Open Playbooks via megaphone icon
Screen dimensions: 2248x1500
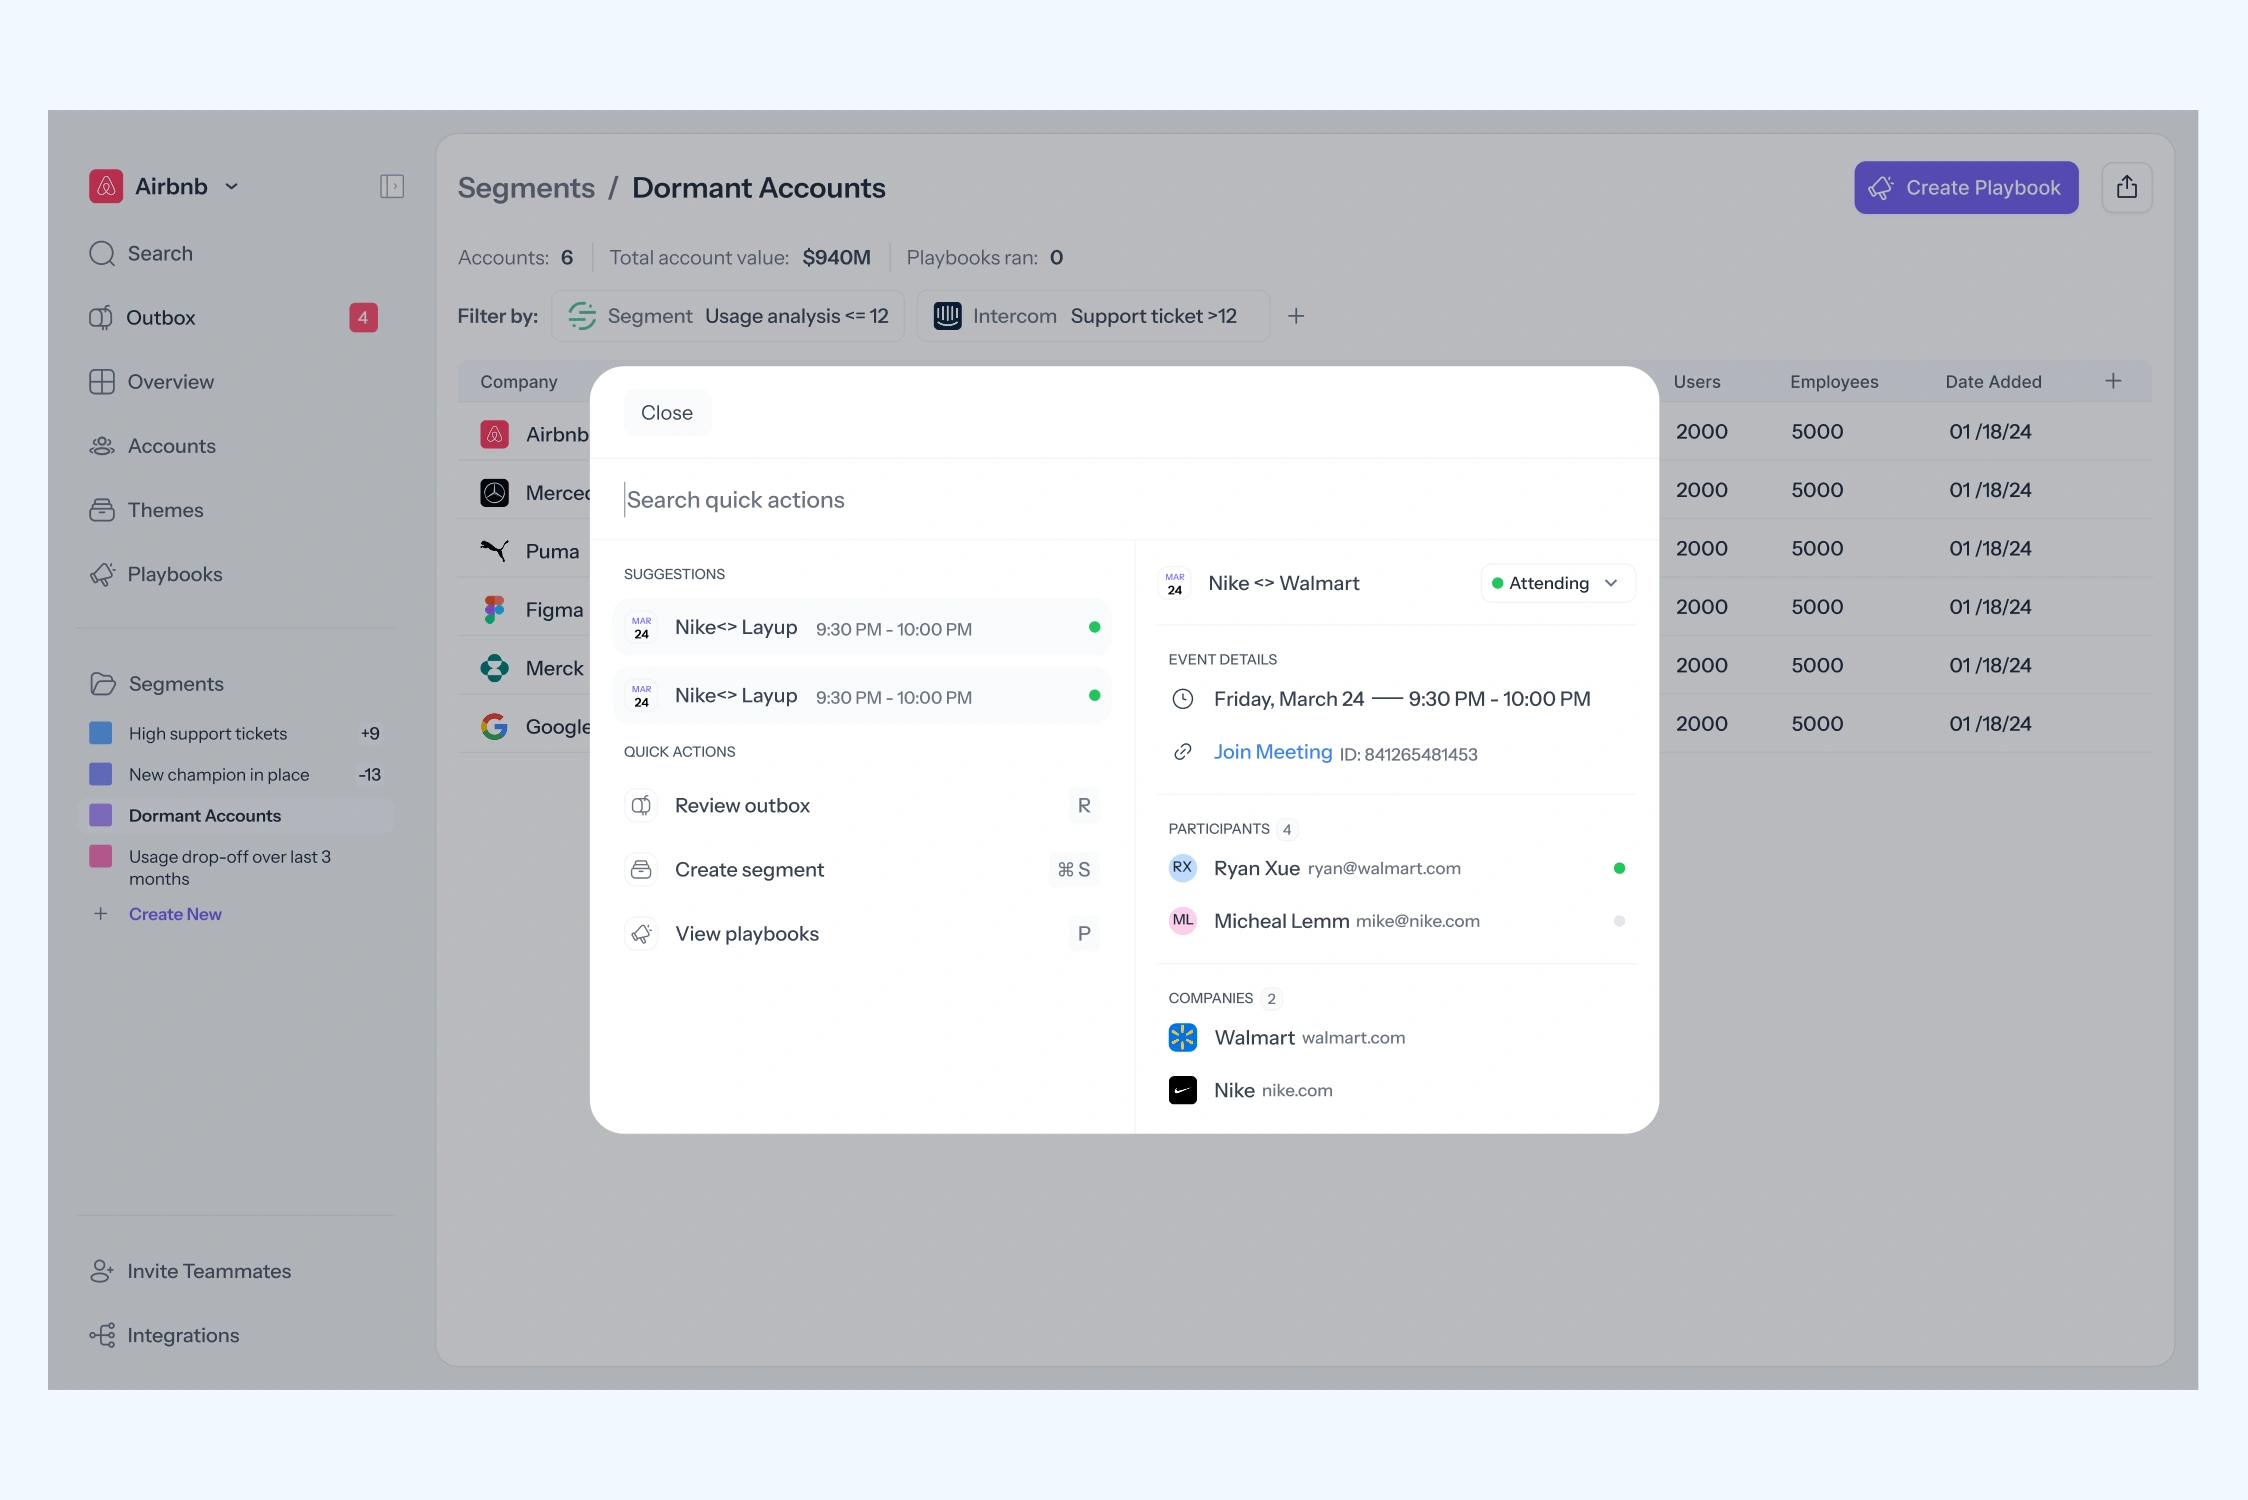click(102, 574)
